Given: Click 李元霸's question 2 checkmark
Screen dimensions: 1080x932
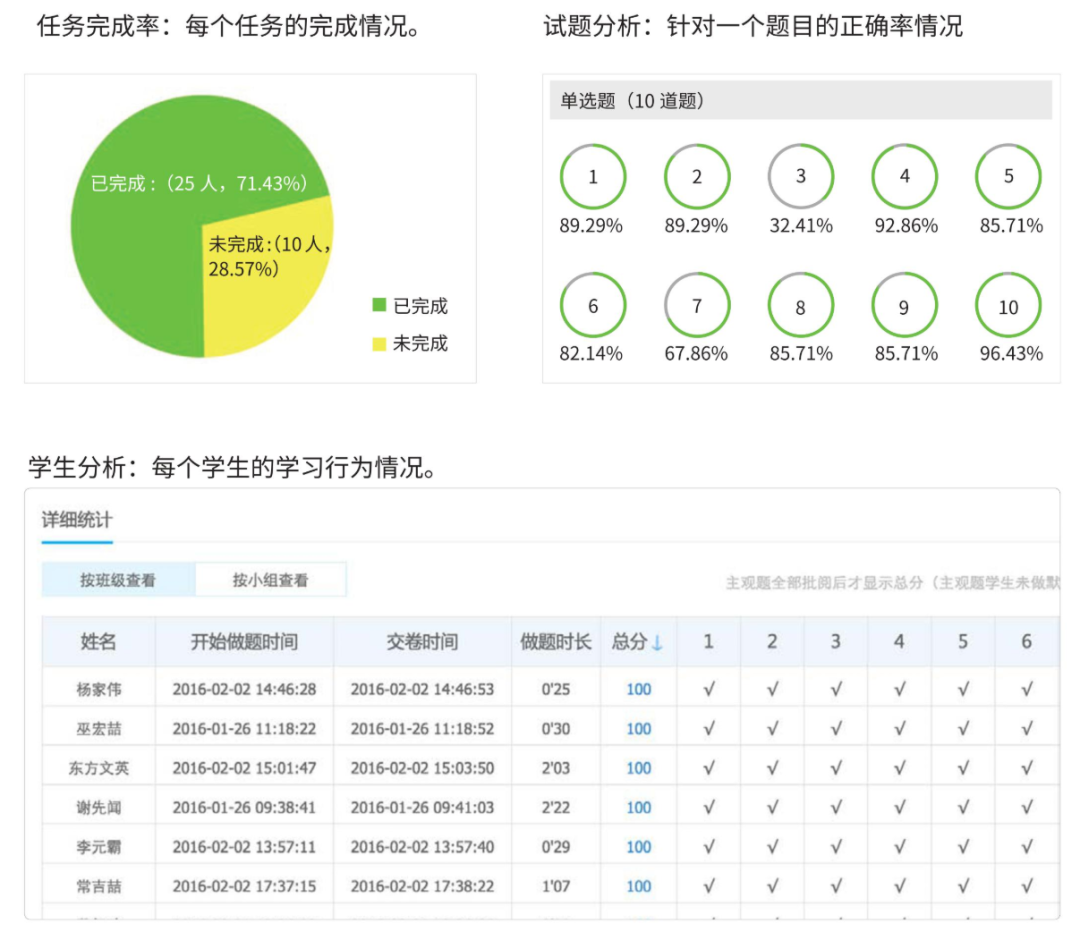Looking at the screenshot, I should point(772,846).
